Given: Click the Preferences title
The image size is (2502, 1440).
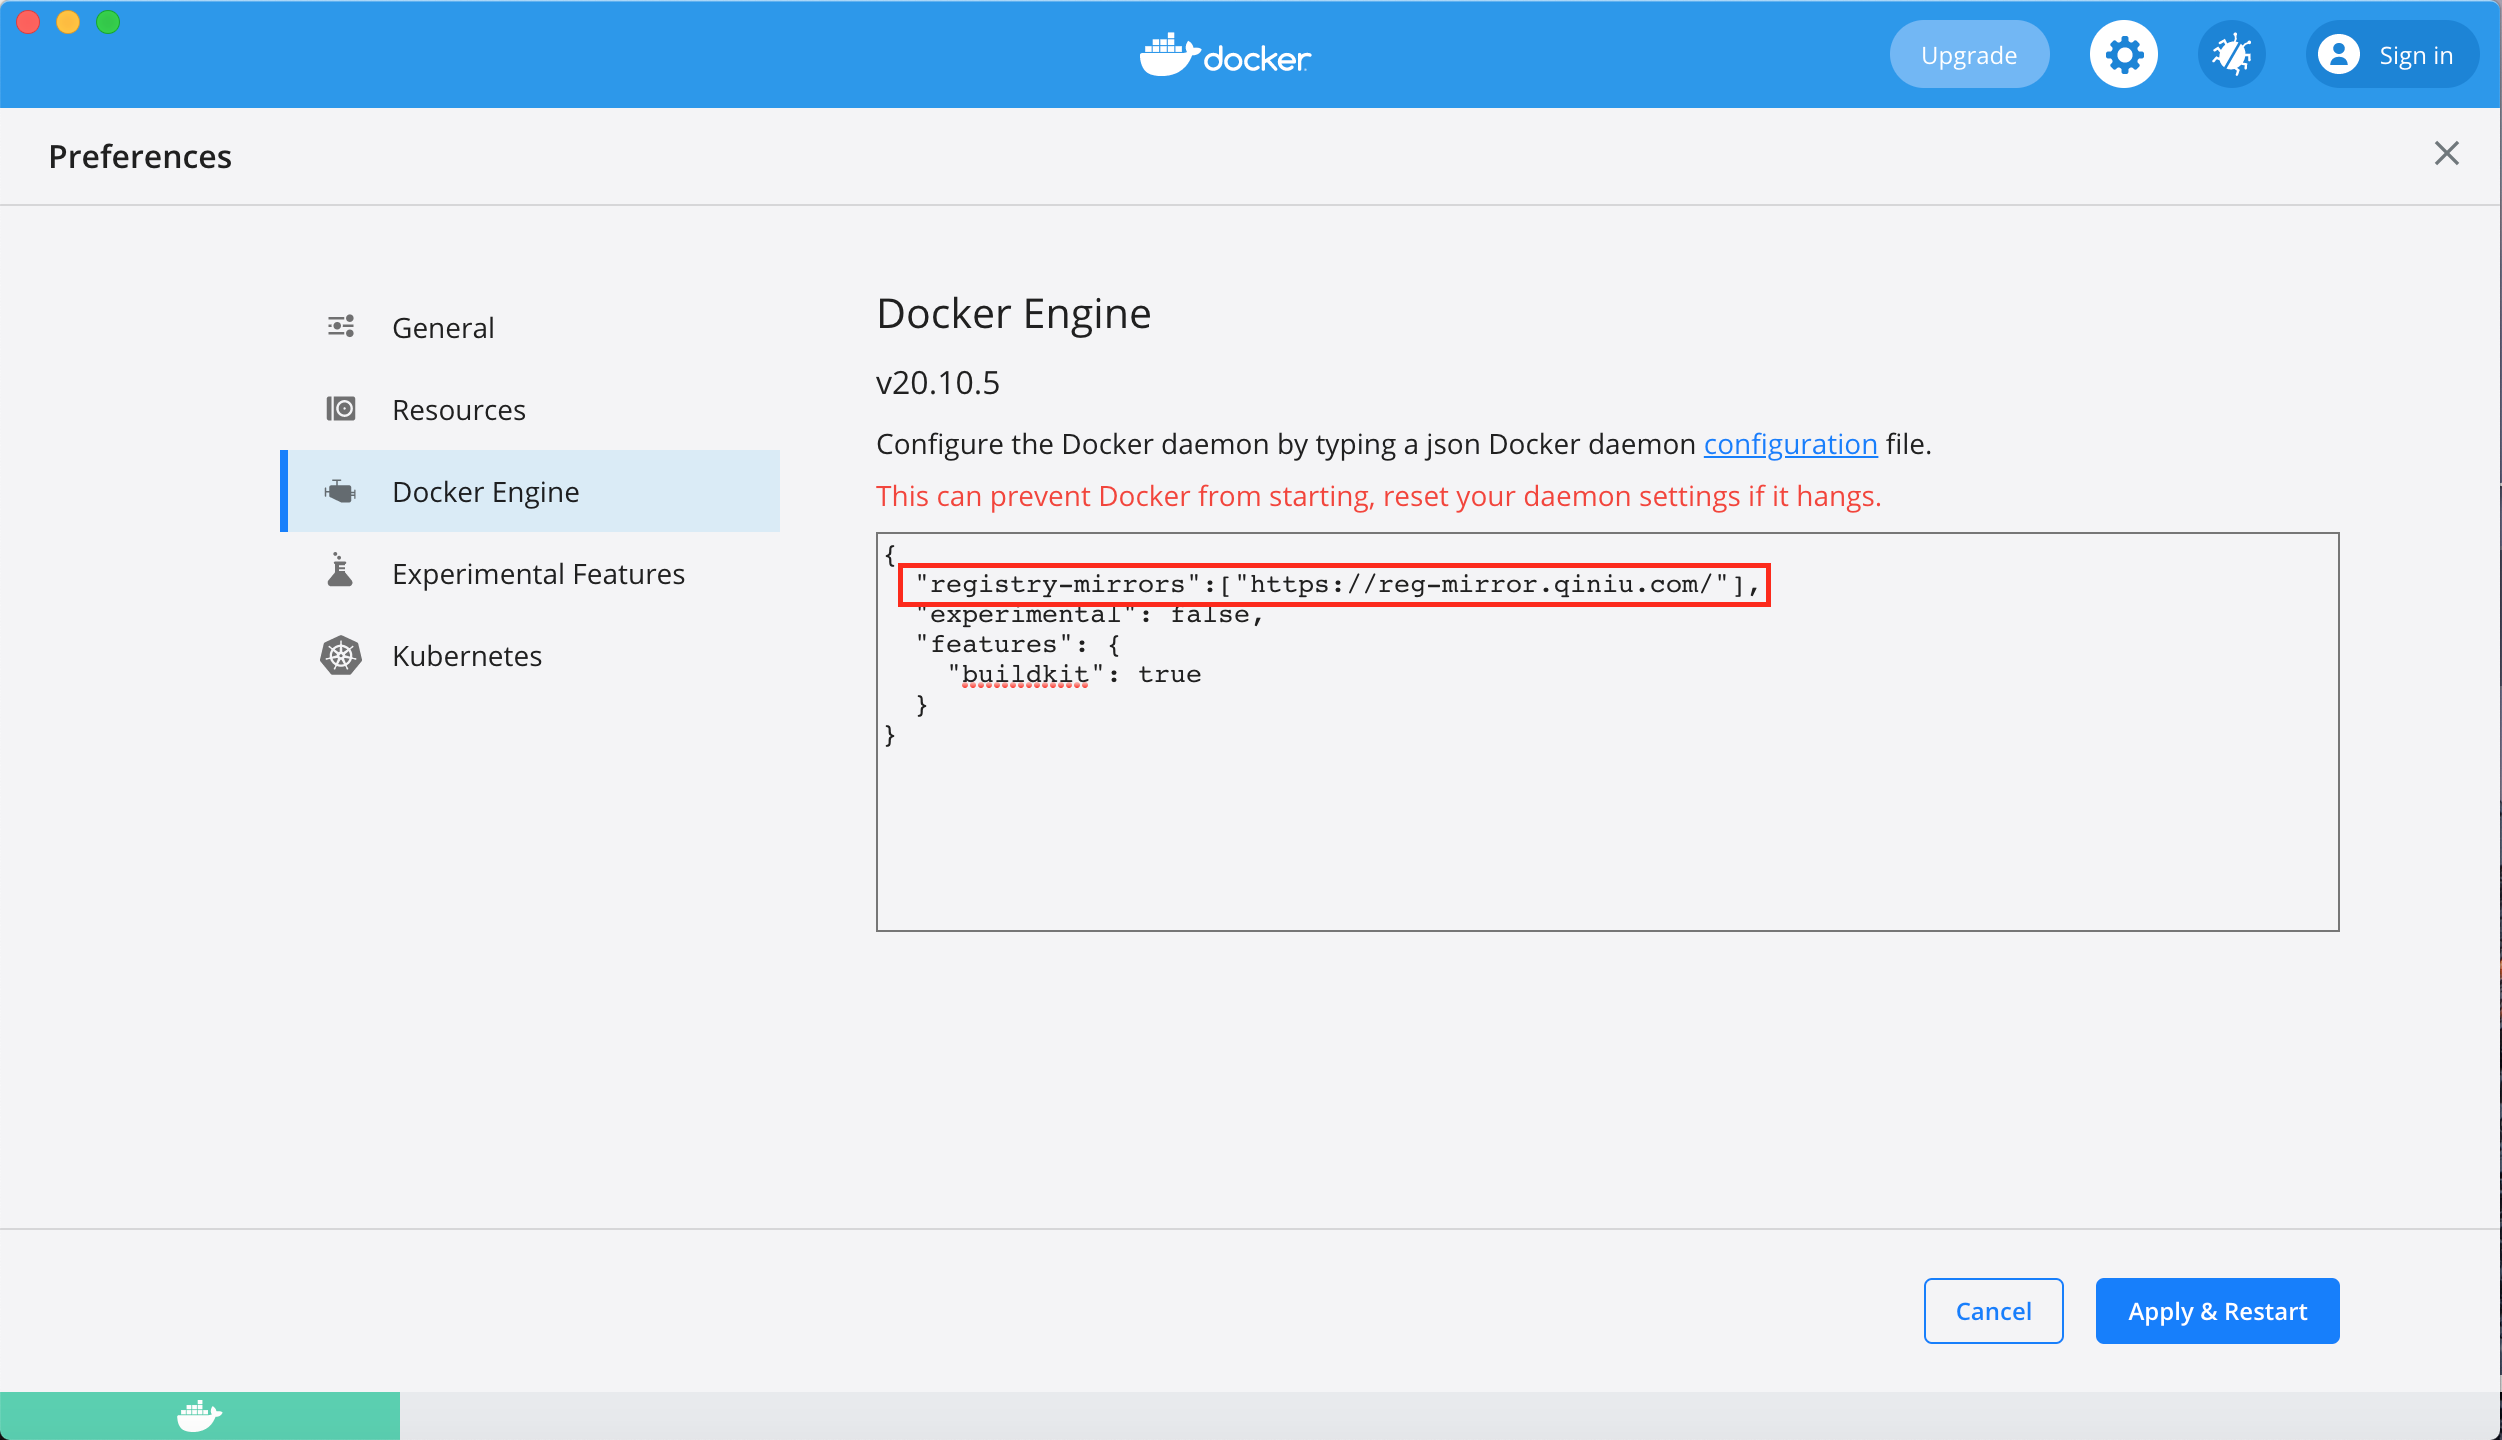Looking at the screenshot, I should click(140, 156).
